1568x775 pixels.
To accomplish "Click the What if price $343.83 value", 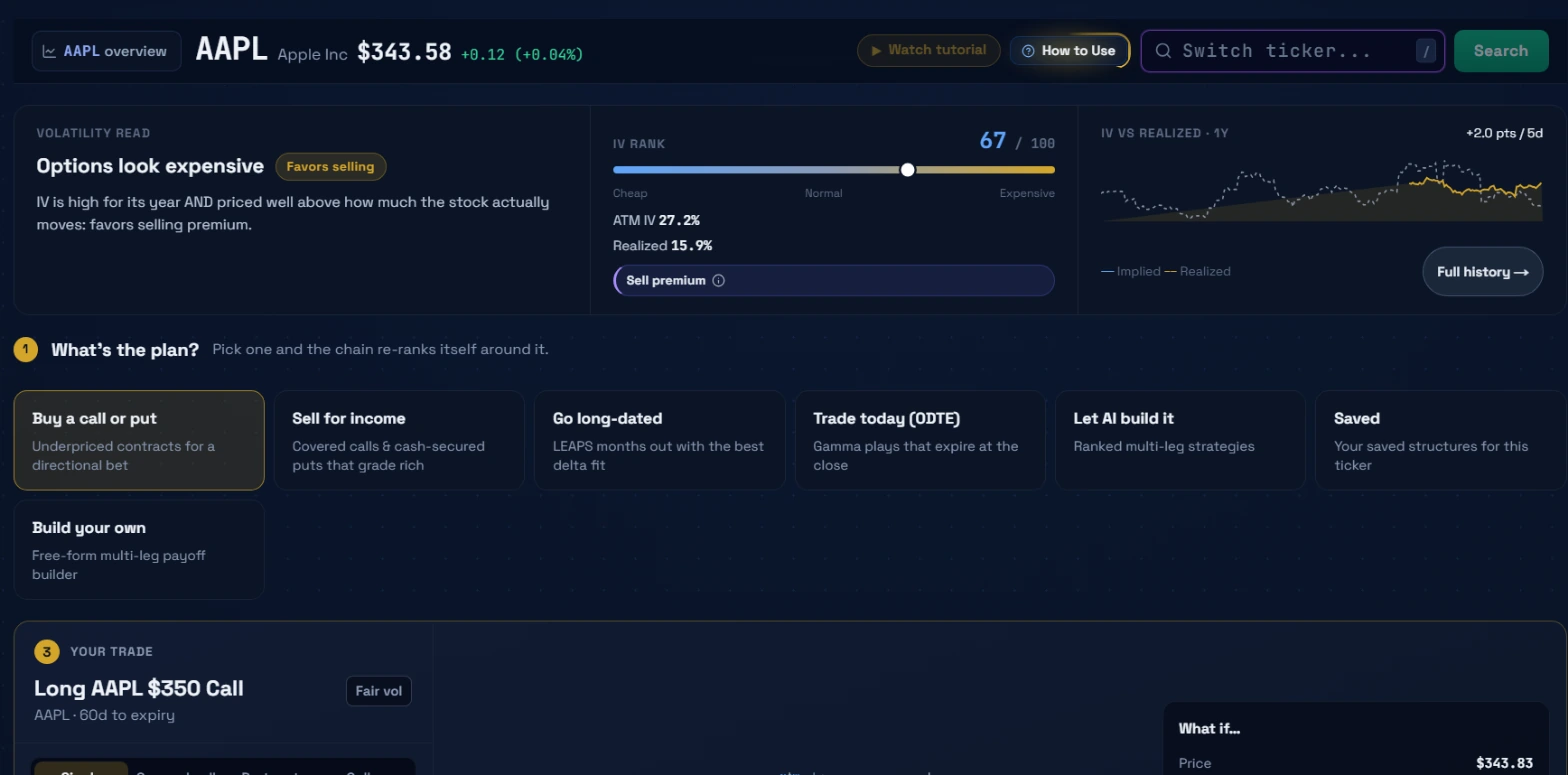I will [1504, 763].
